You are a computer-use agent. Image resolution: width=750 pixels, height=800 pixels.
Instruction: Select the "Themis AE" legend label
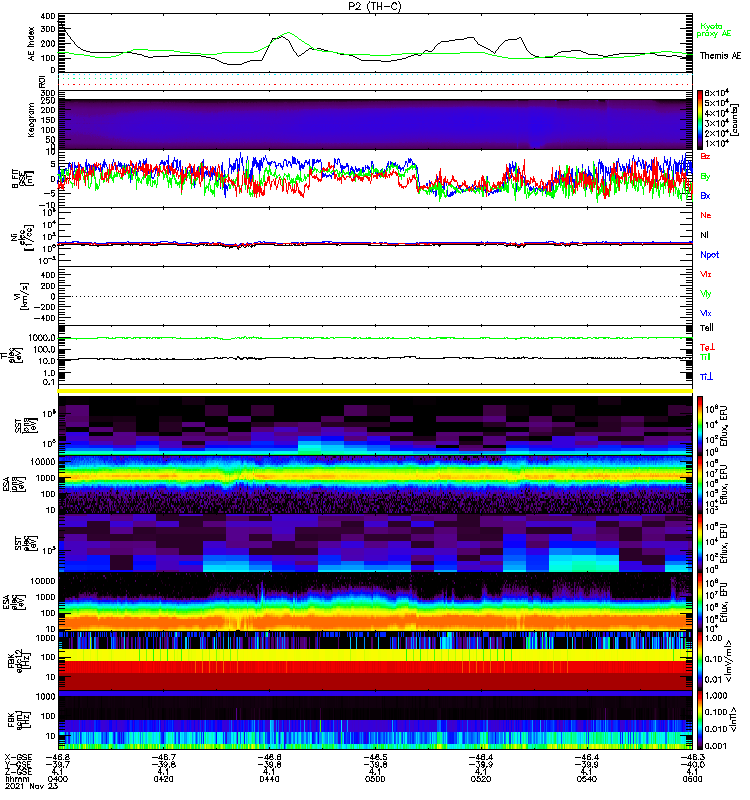[720, 56]
